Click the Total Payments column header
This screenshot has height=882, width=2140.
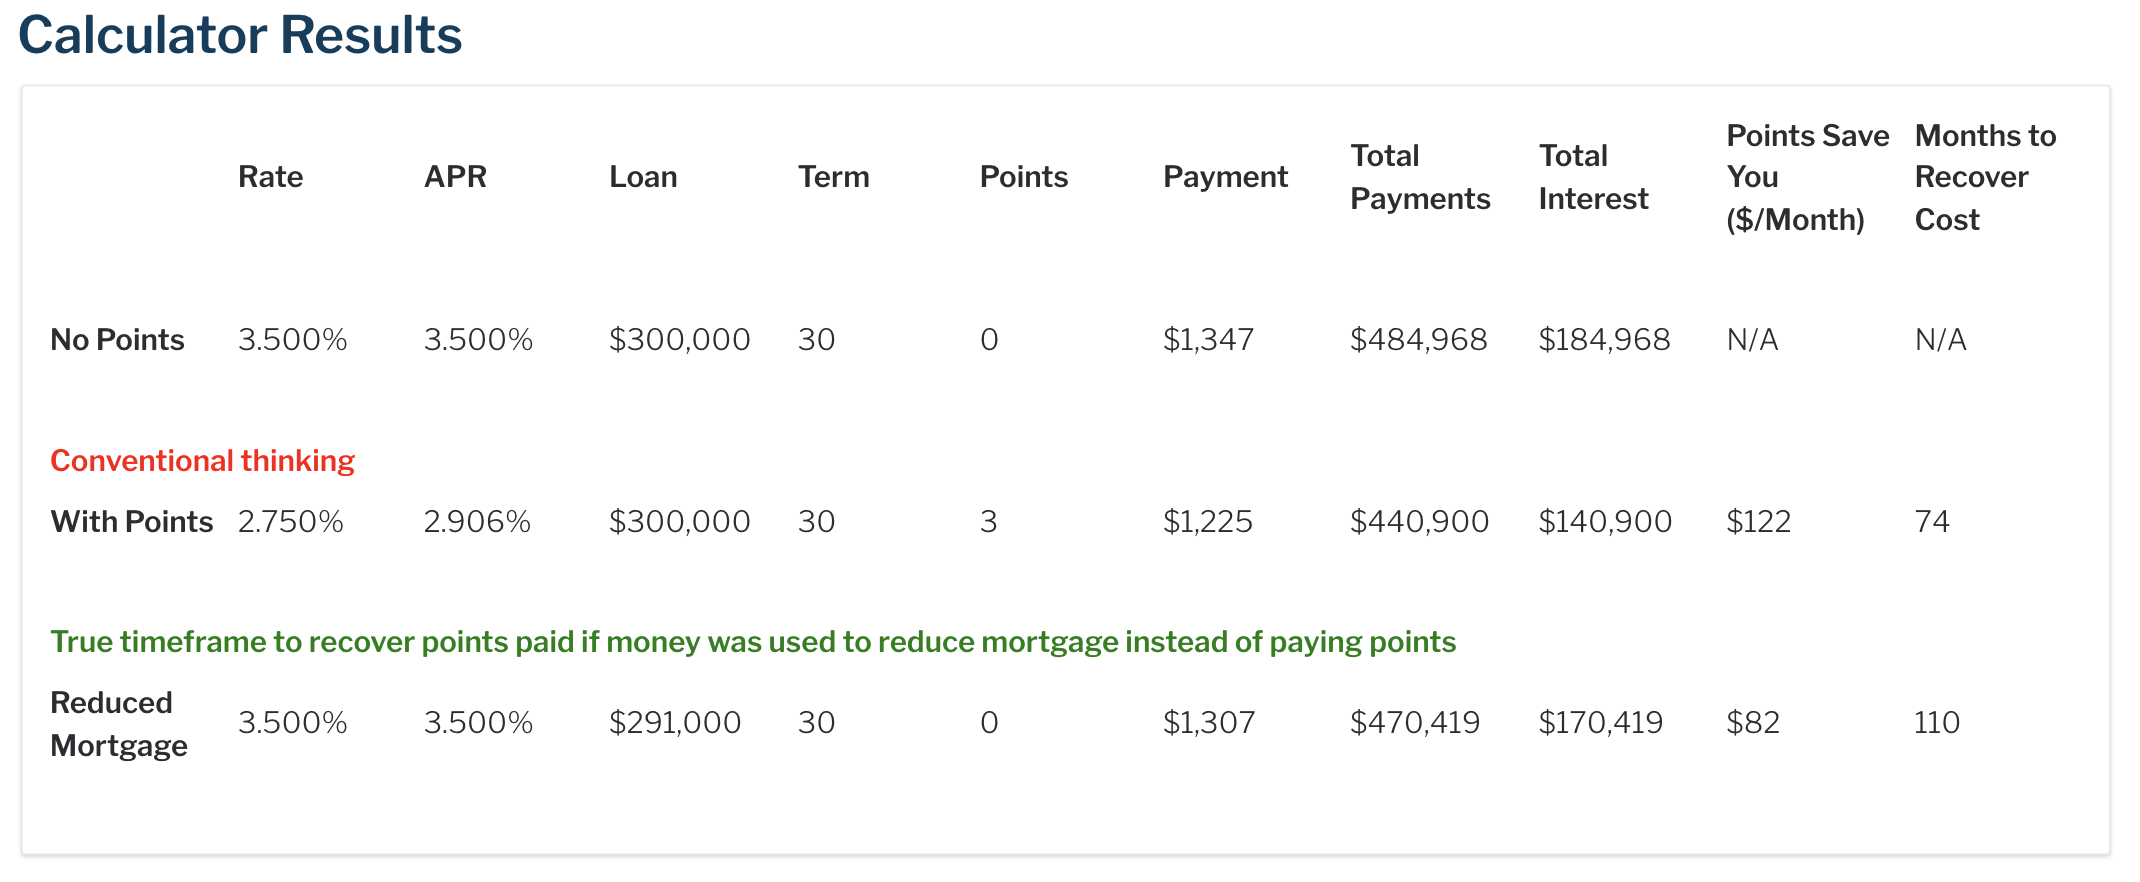1420,177
